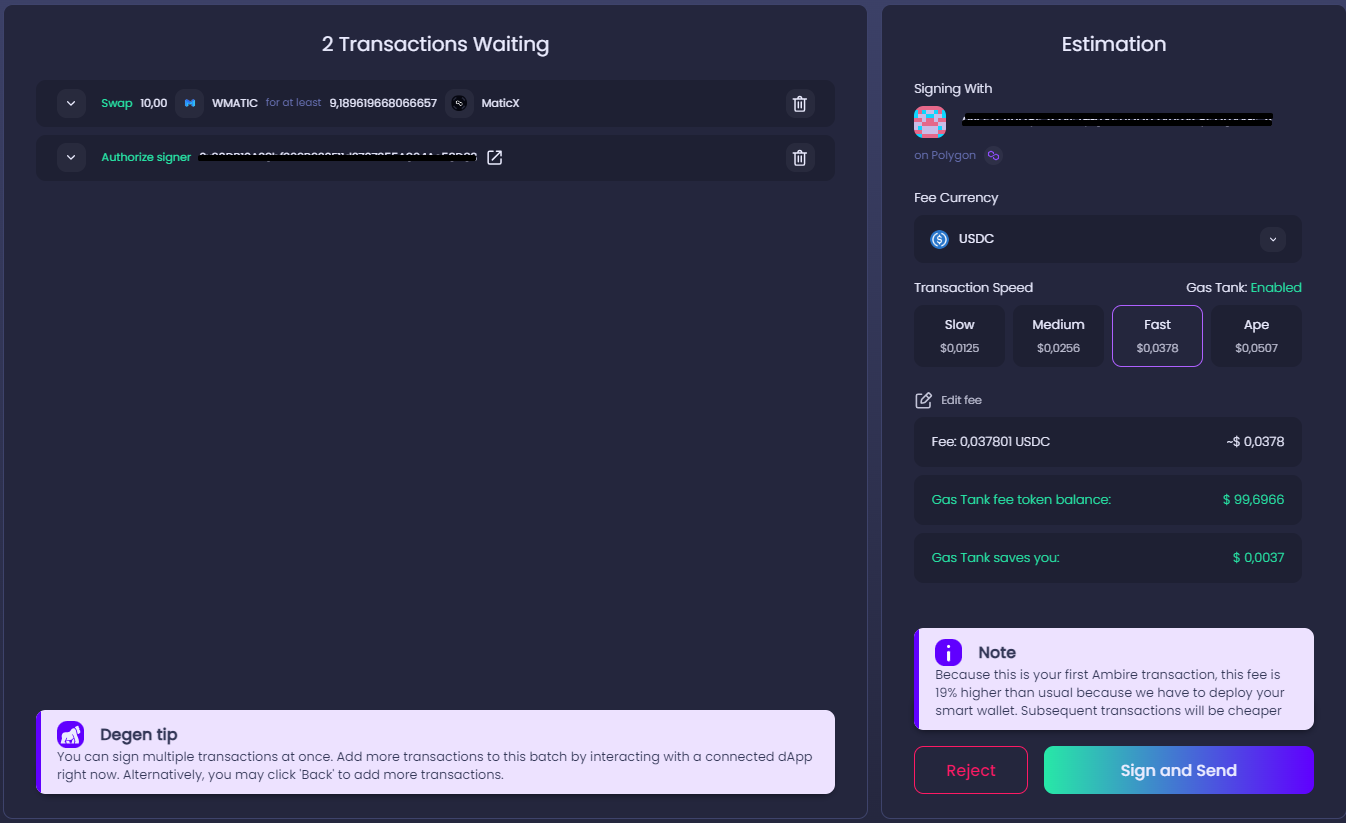This screenshot has height=823, width=1346.
Task: Click the Authorize signer label
Action: pos(146,157)
